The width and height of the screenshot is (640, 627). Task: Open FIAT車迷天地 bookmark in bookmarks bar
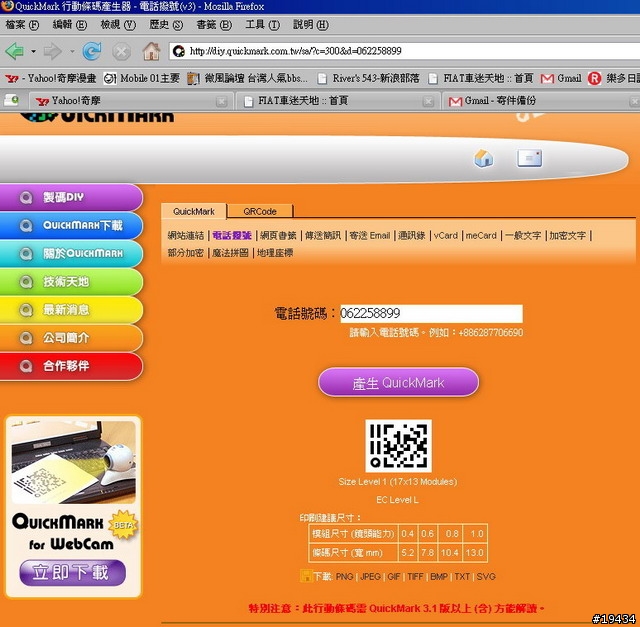(x=481, y=78)
